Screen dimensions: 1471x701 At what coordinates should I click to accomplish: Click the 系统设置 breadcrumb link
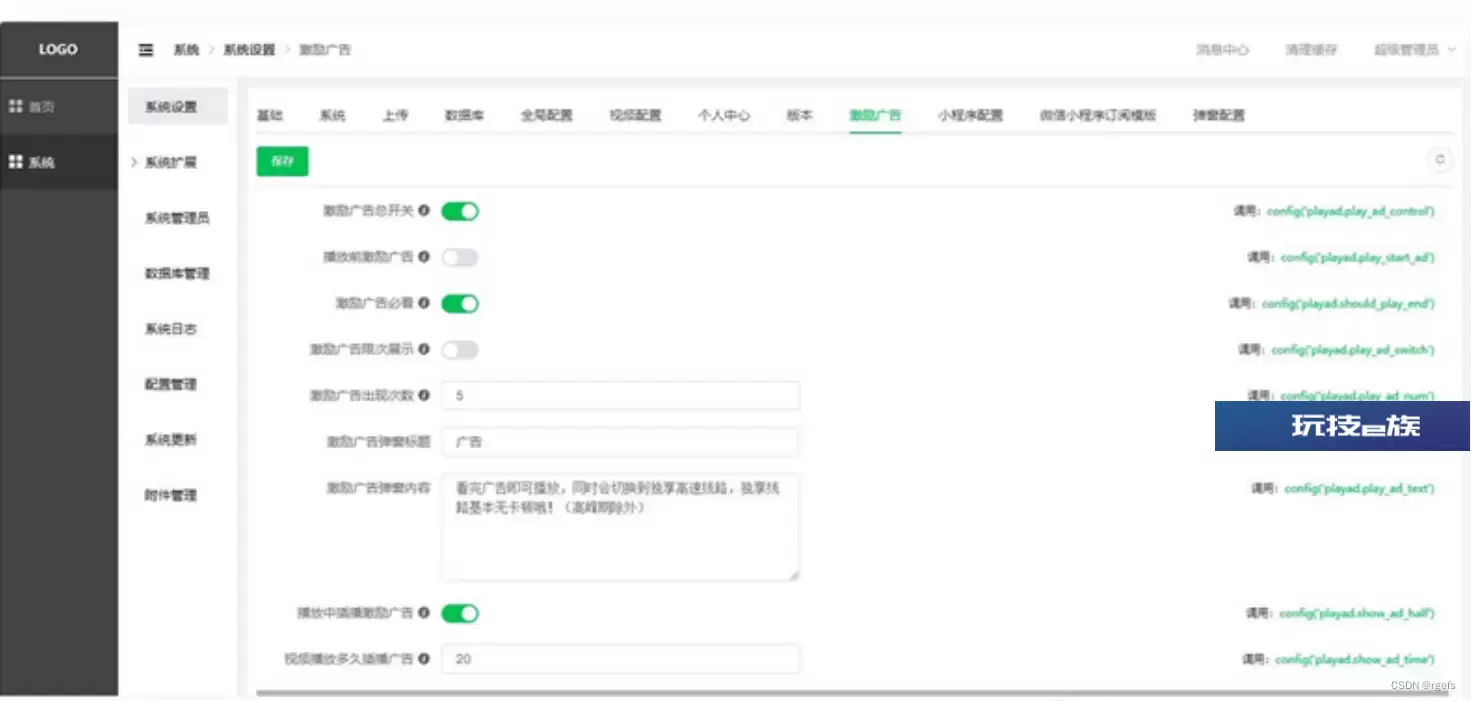point(249,50)
